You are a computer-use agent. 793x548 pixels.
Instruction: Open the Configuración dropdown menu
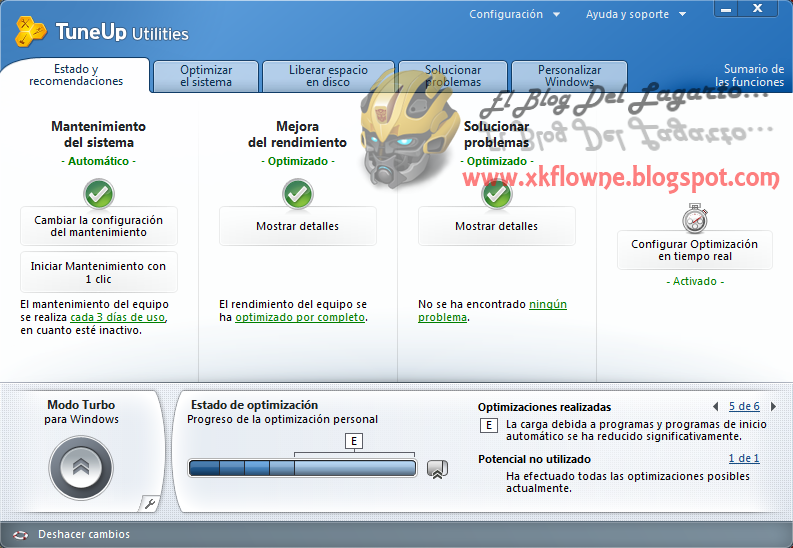(514, 14)
